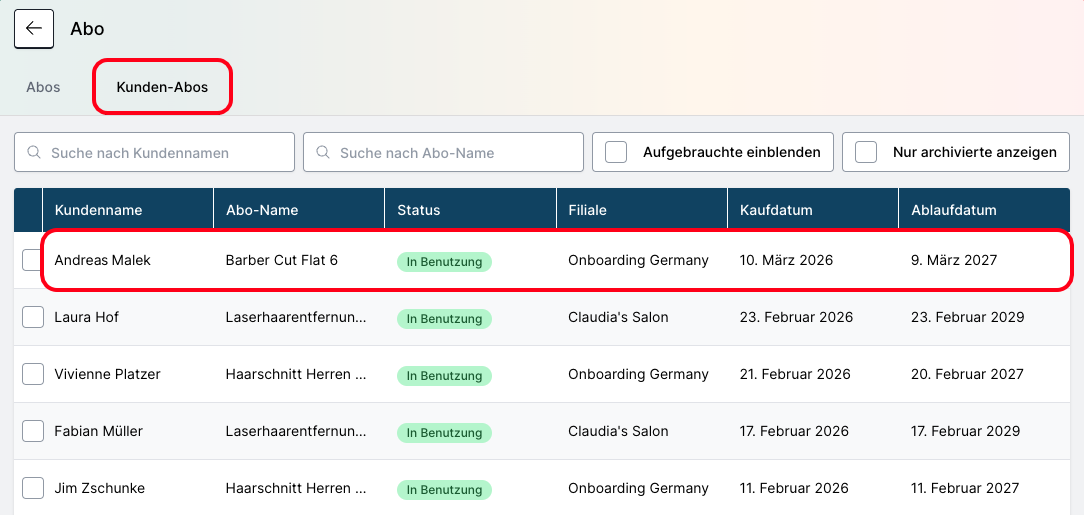Click the Barber Cut Flat 6 entry
This screenshot has width=1084, height=515.
282,260
